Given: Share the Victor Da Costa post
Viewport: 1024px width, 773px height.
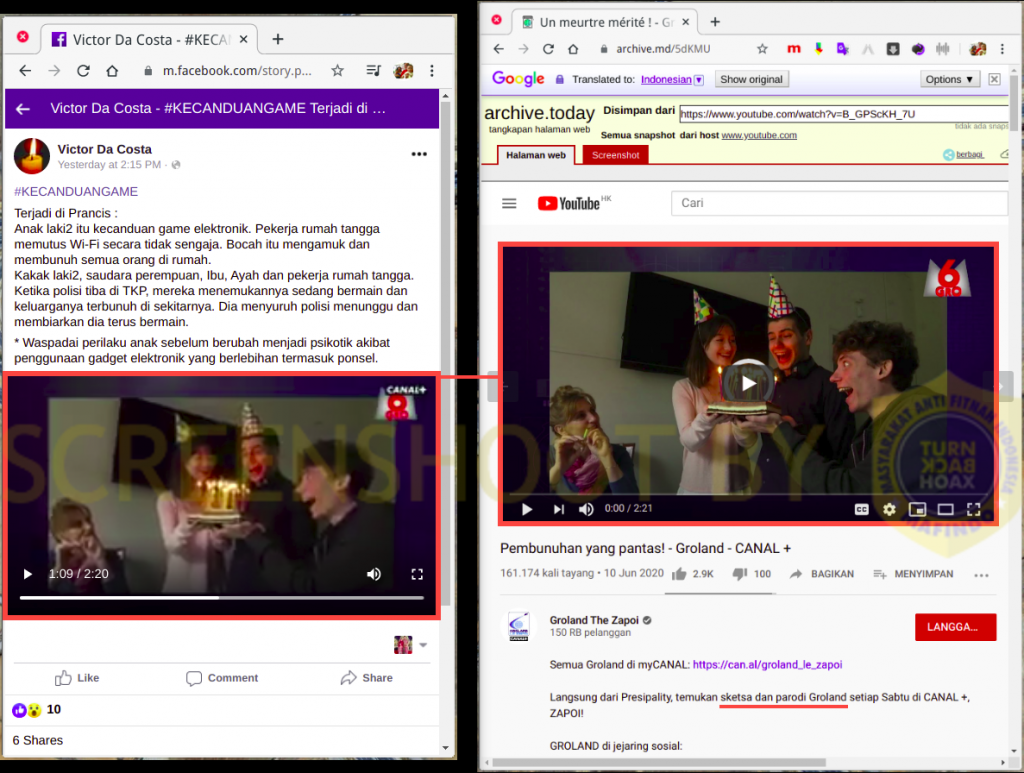Looking at the screenshot, I should pyautogui.click(x=366, y=678).
